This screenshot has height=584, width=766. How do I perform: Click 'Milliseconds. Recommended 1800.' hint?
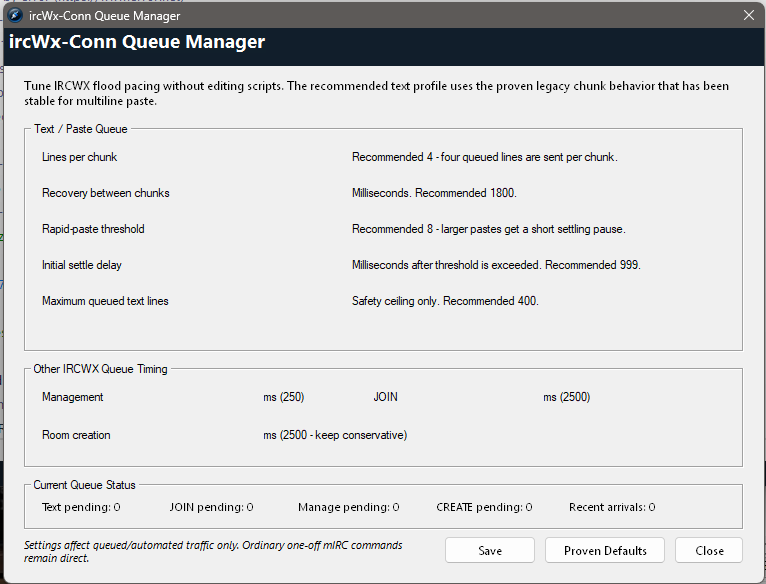coord(434,193)
